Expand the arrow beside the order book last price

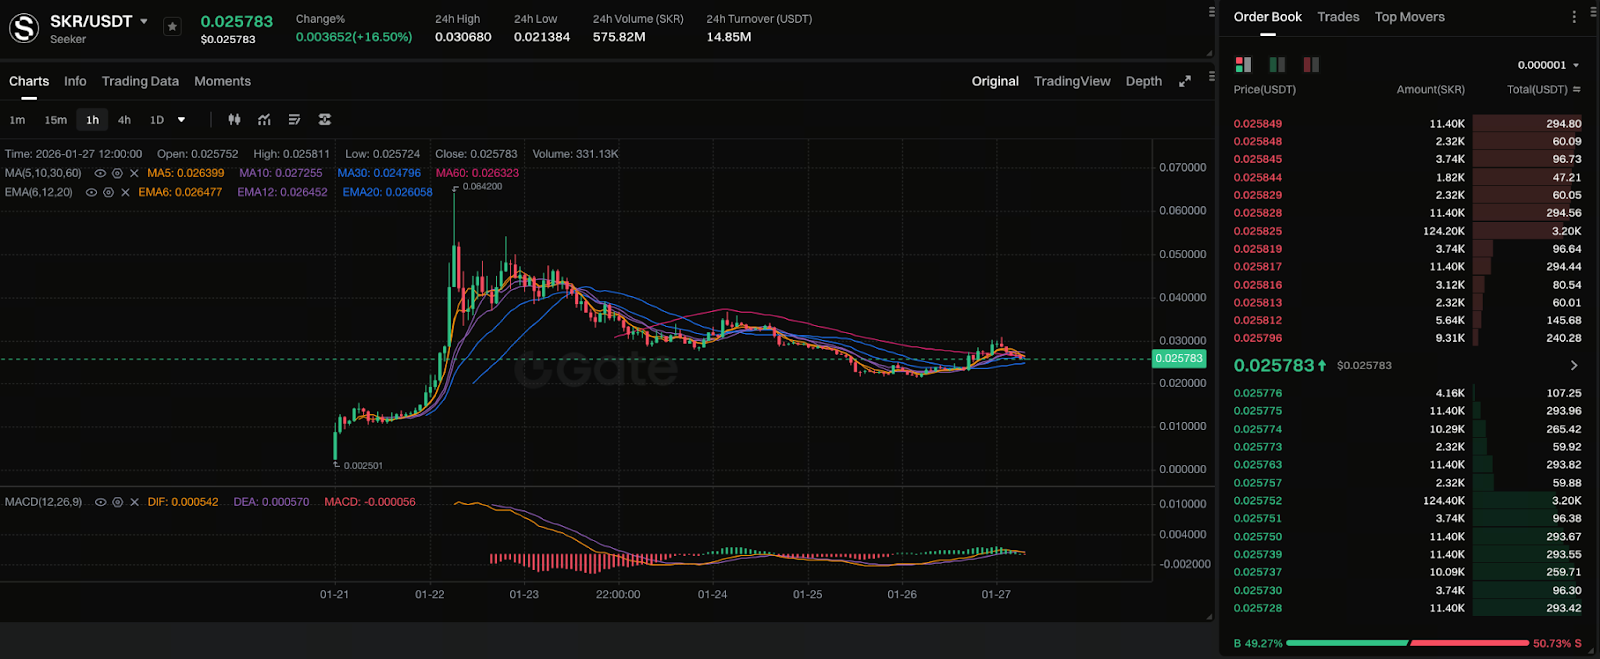[1573, 365]
